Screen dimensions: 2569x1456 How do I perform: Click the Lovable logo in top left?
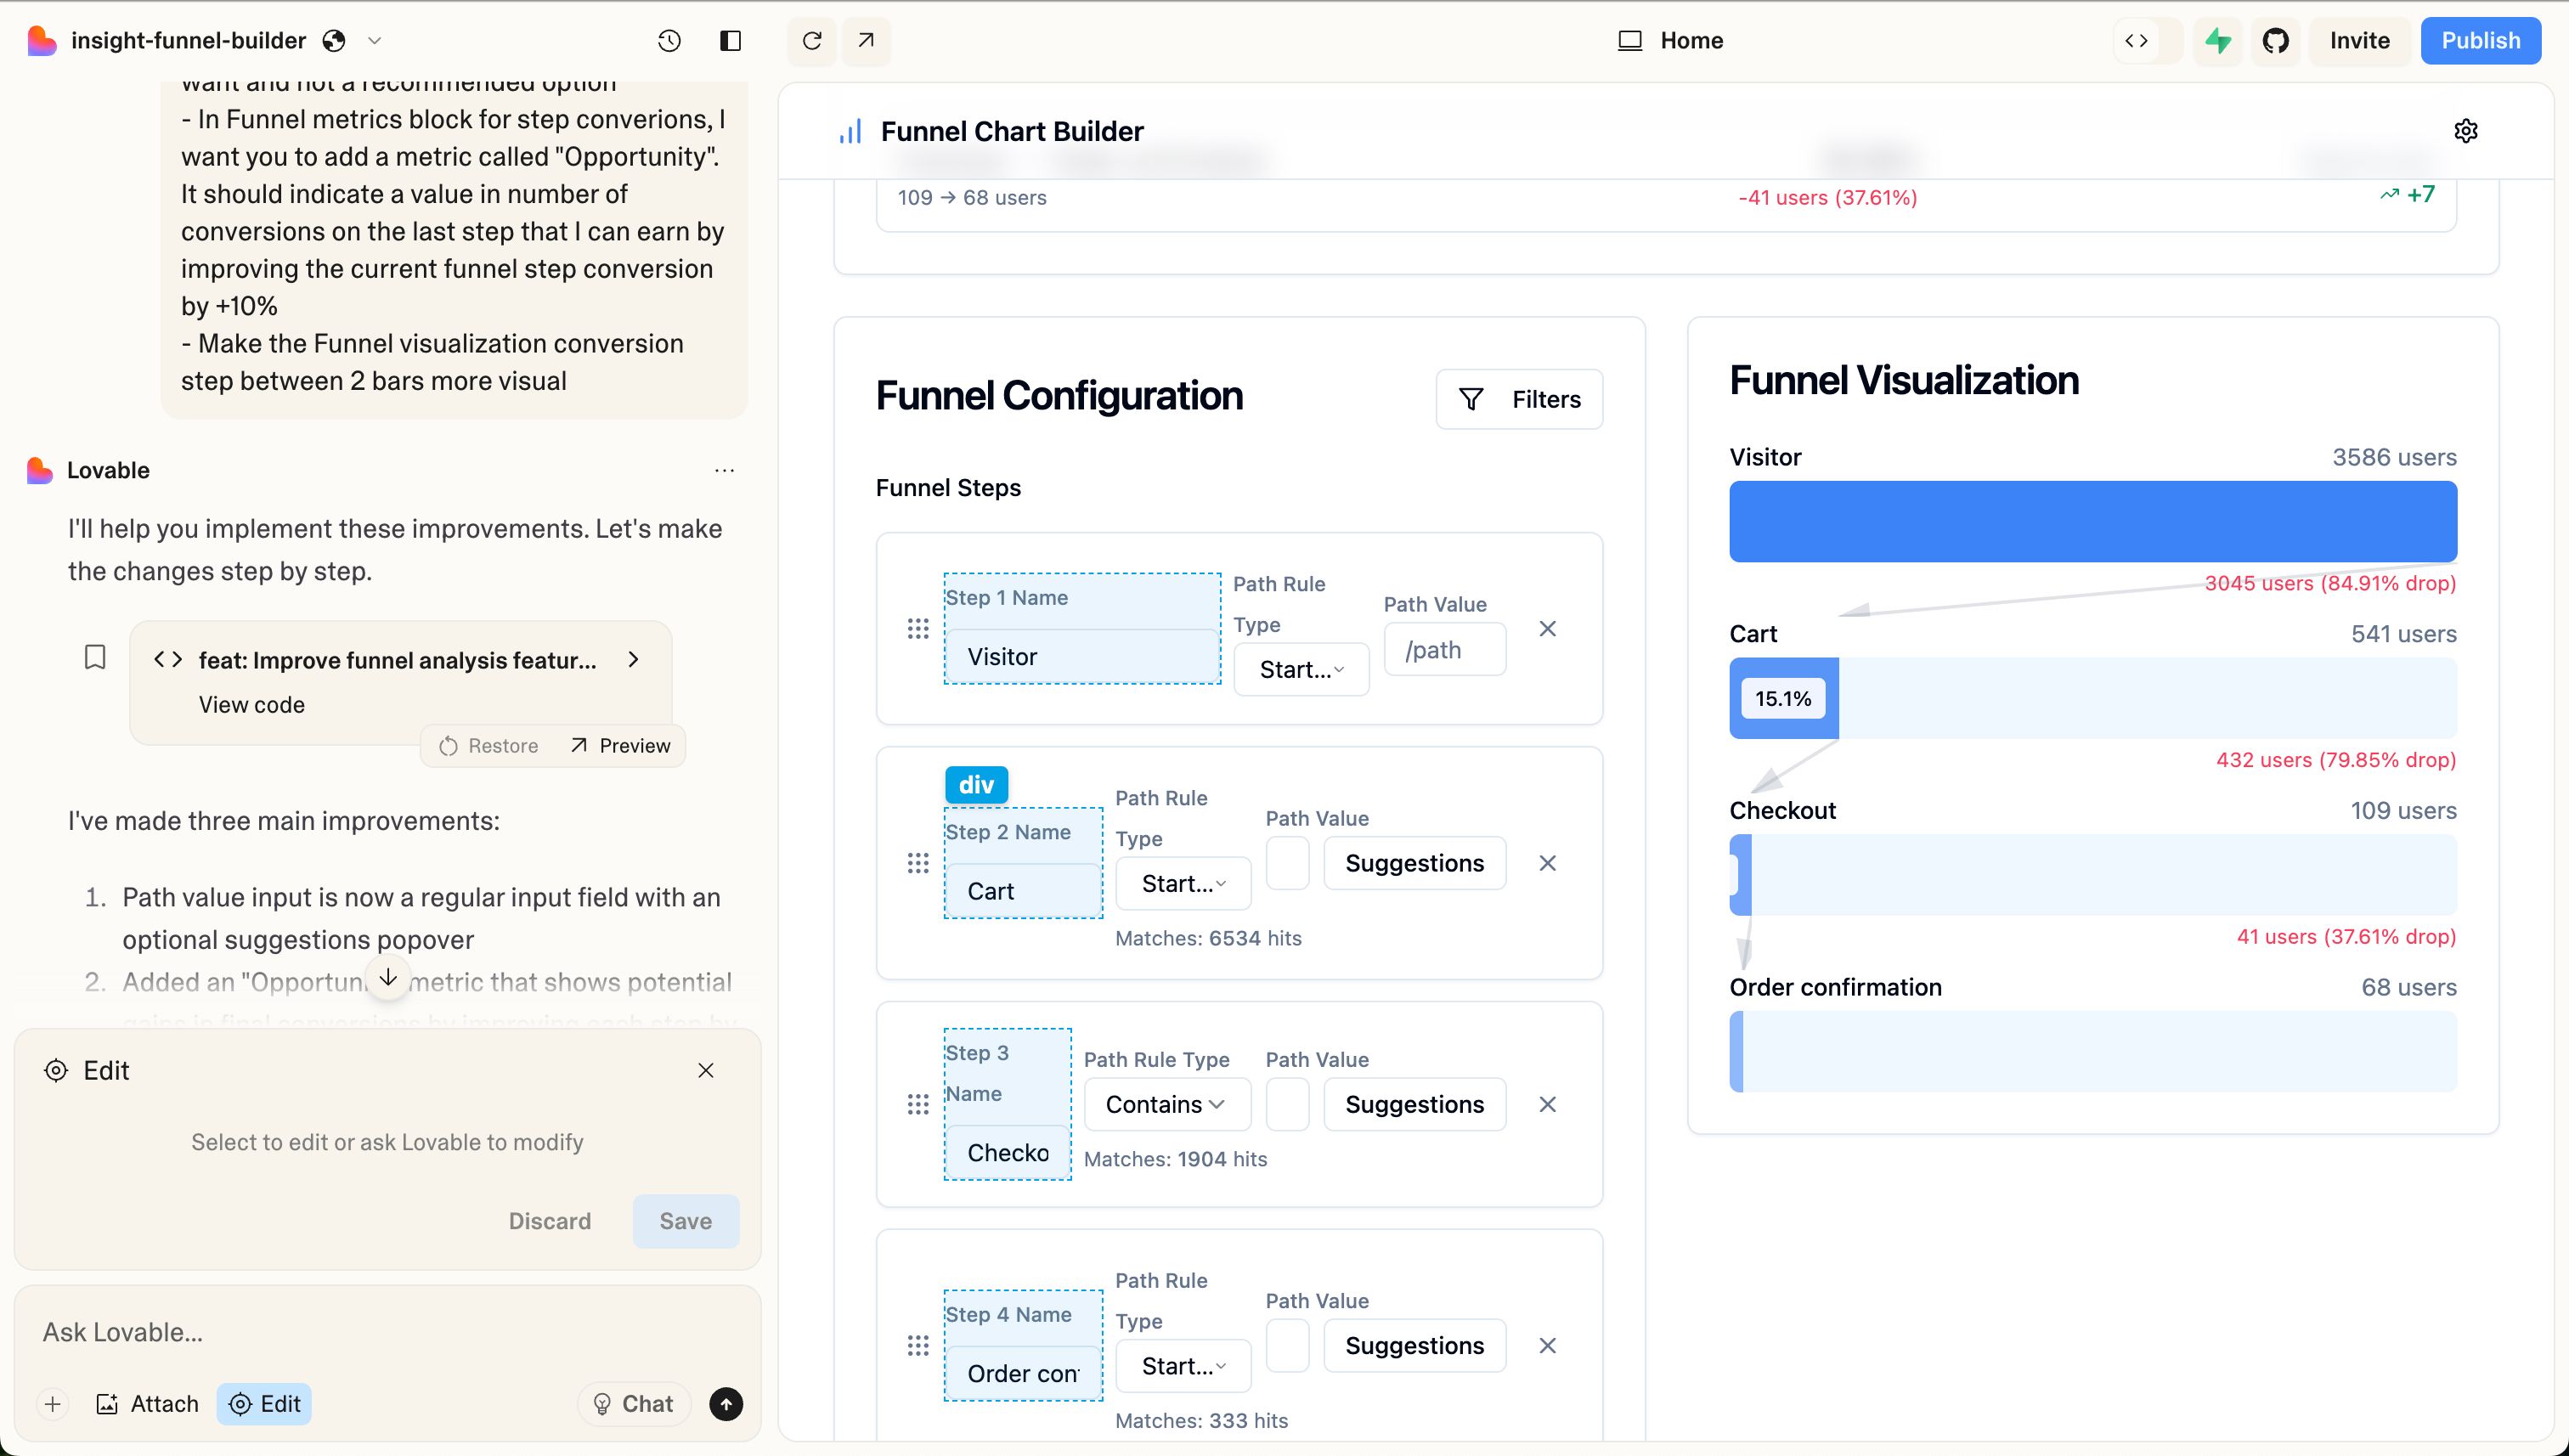coord(41,41)
